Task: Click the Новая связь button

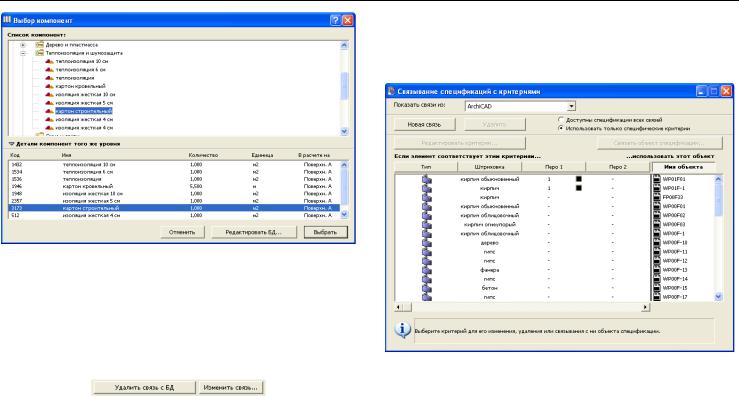Action: [x=424, y=124]
